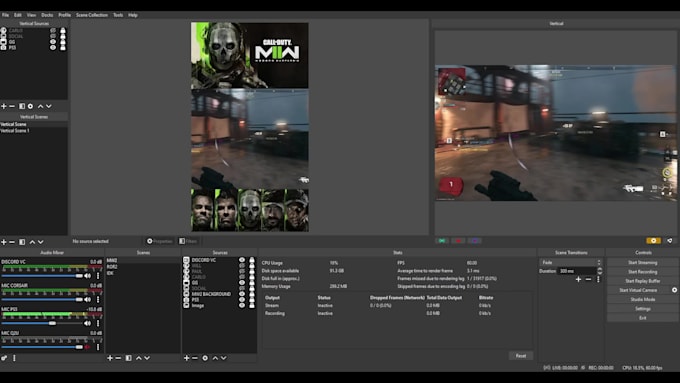Hide DISCORD VC source in Sources dock
Image resolution: width=680 pixels, height=383 pixels.
242,260
